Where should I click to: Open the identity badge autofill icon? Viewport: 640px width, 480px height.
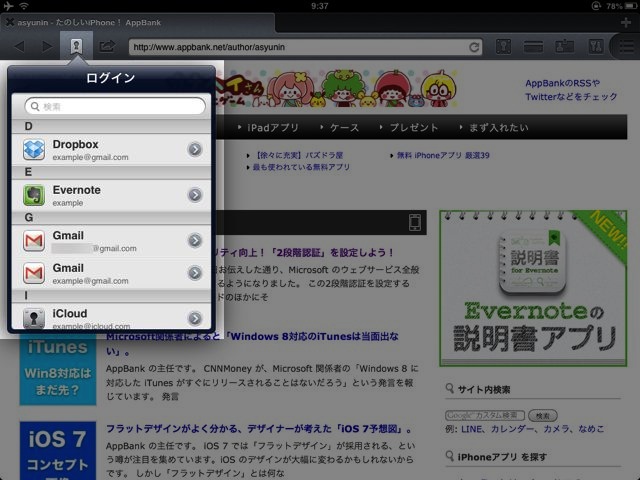point(564,47)
